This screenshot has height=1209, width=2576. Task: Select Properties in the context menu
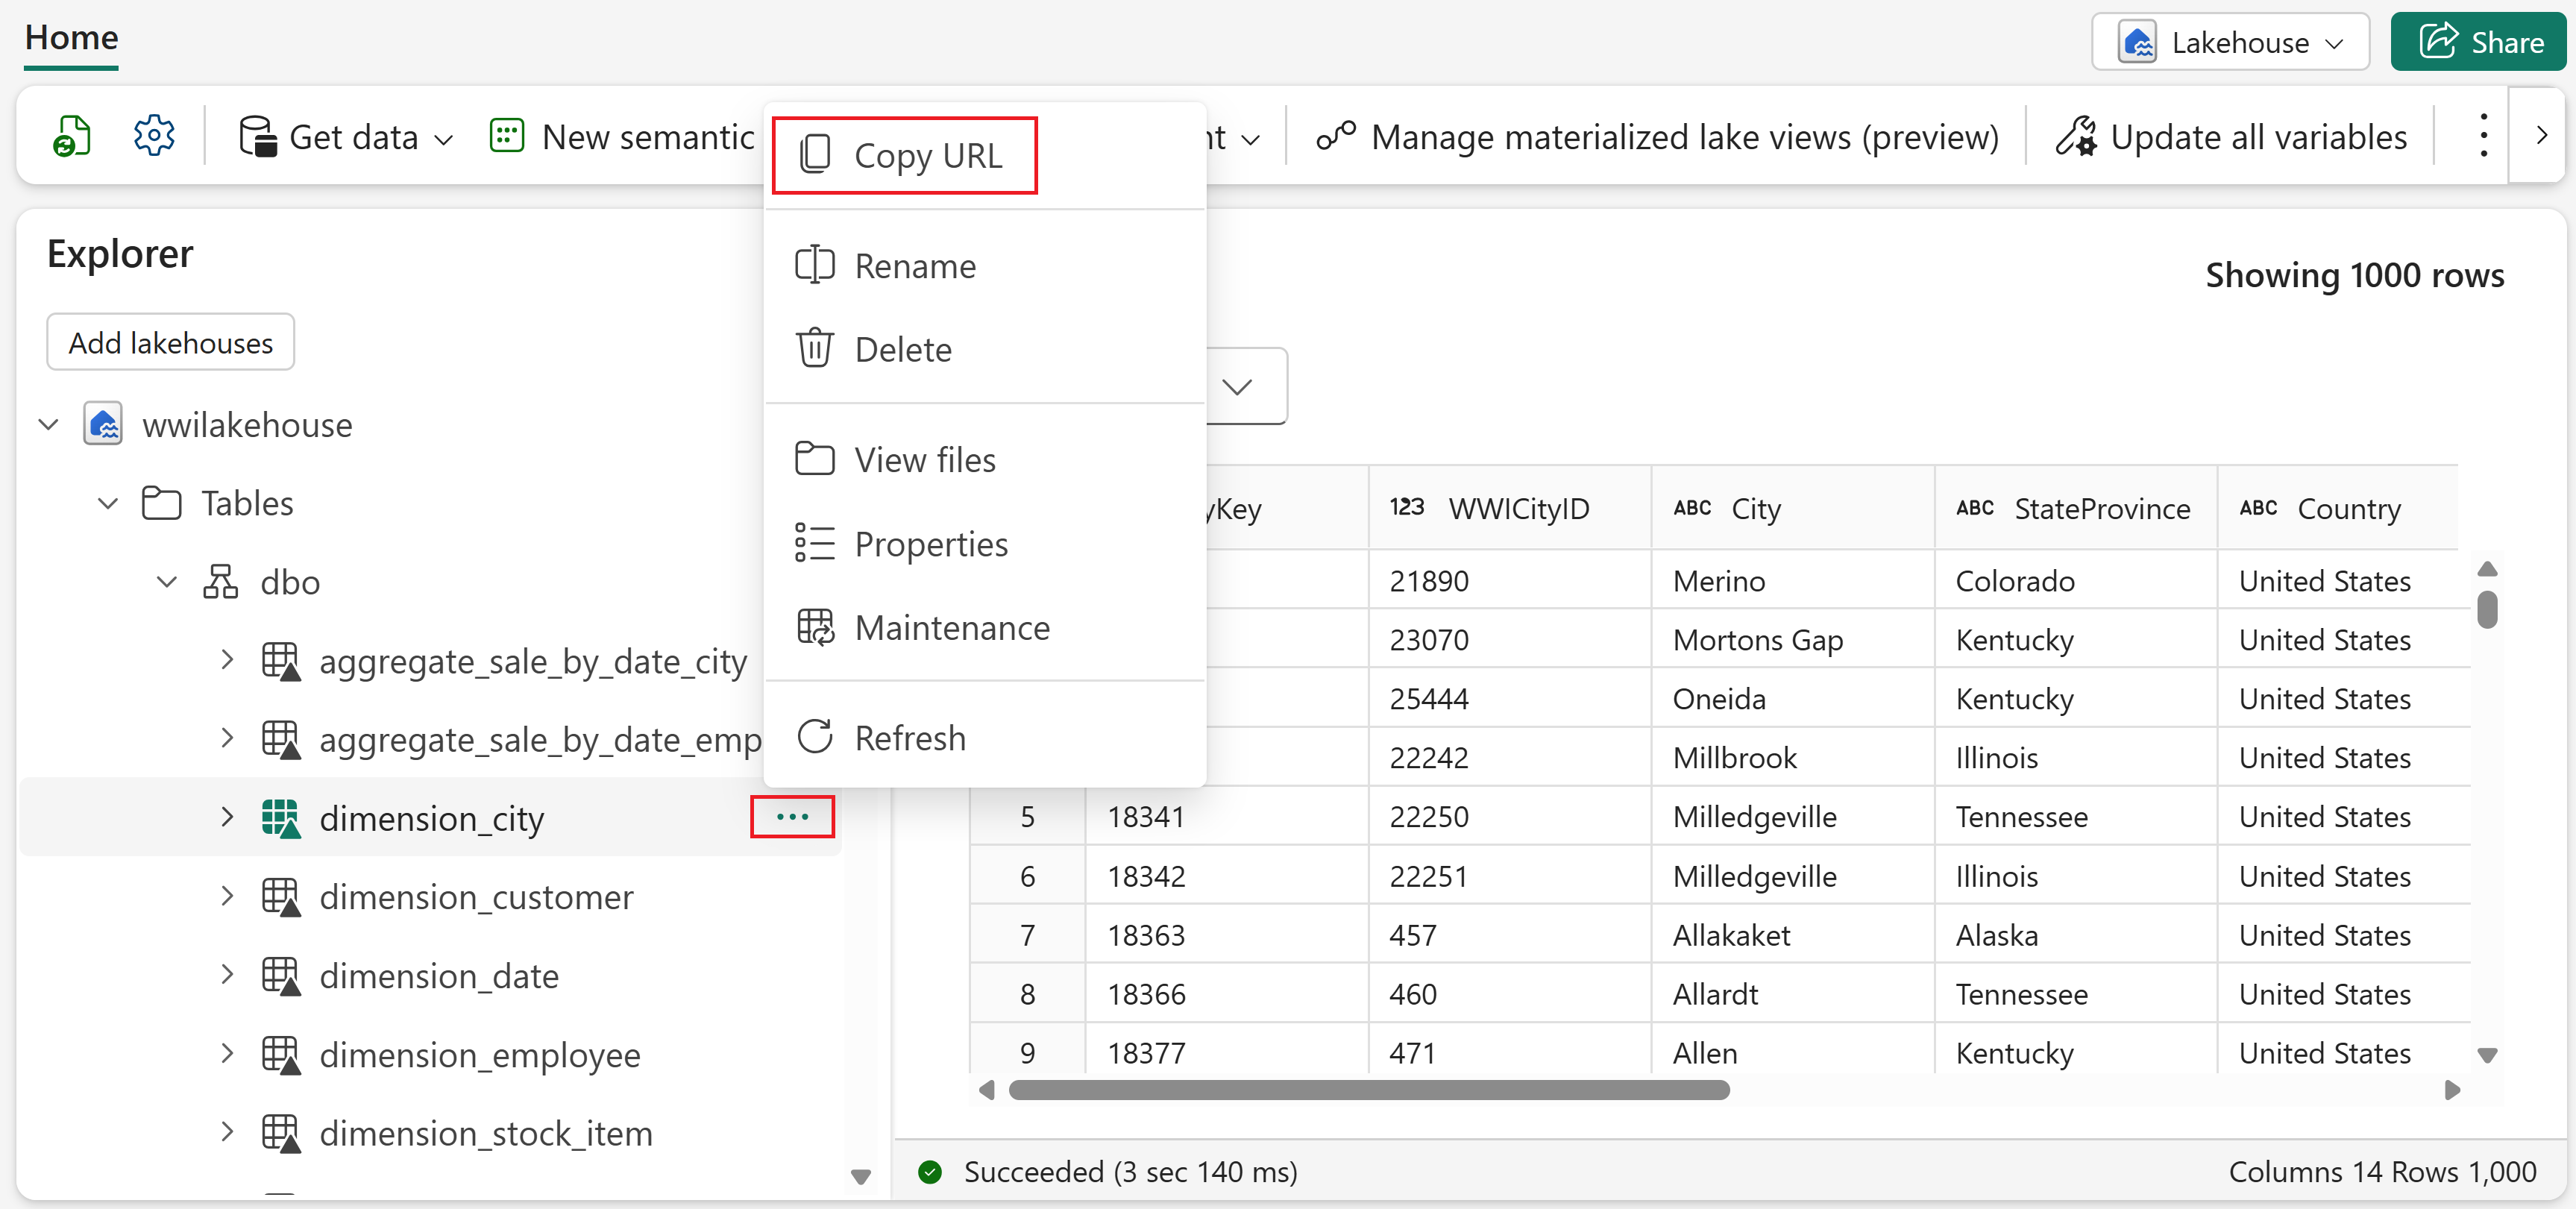pyautogui.click(x=930, y=544)
